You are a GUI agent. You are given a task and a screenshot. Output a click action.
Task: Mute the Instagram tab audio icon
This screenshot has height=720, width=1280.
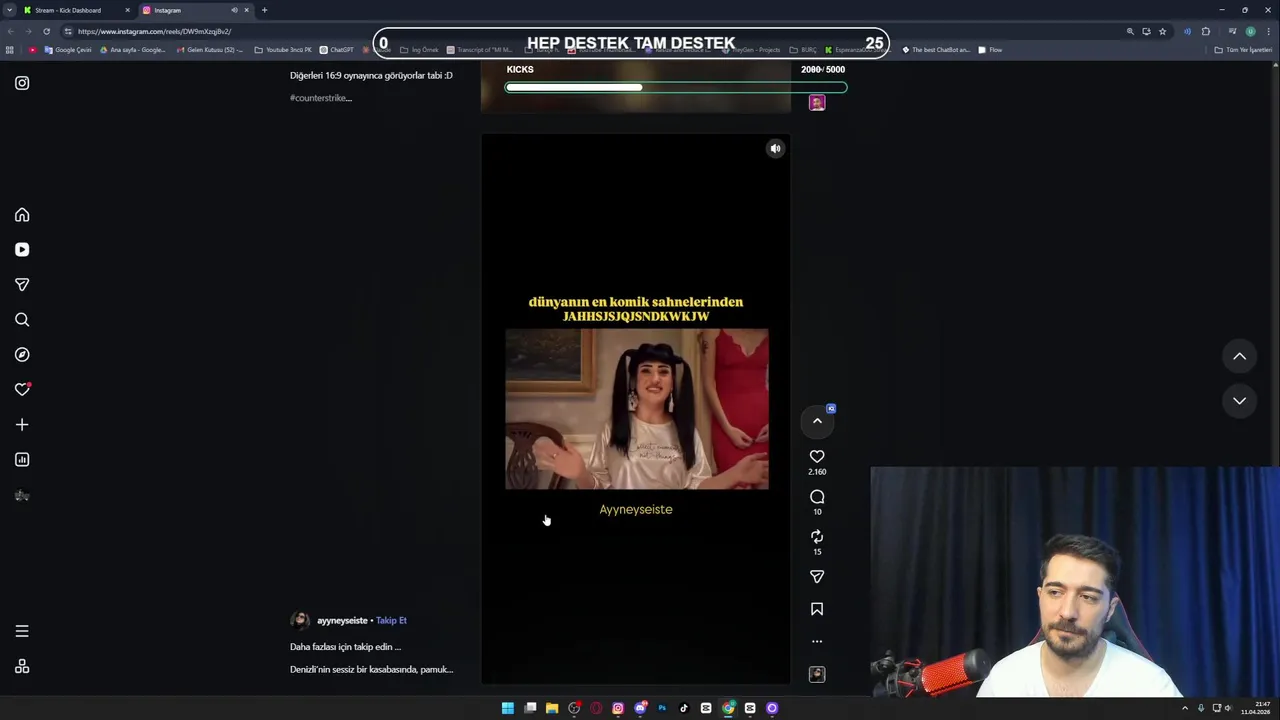click(234, 10)
